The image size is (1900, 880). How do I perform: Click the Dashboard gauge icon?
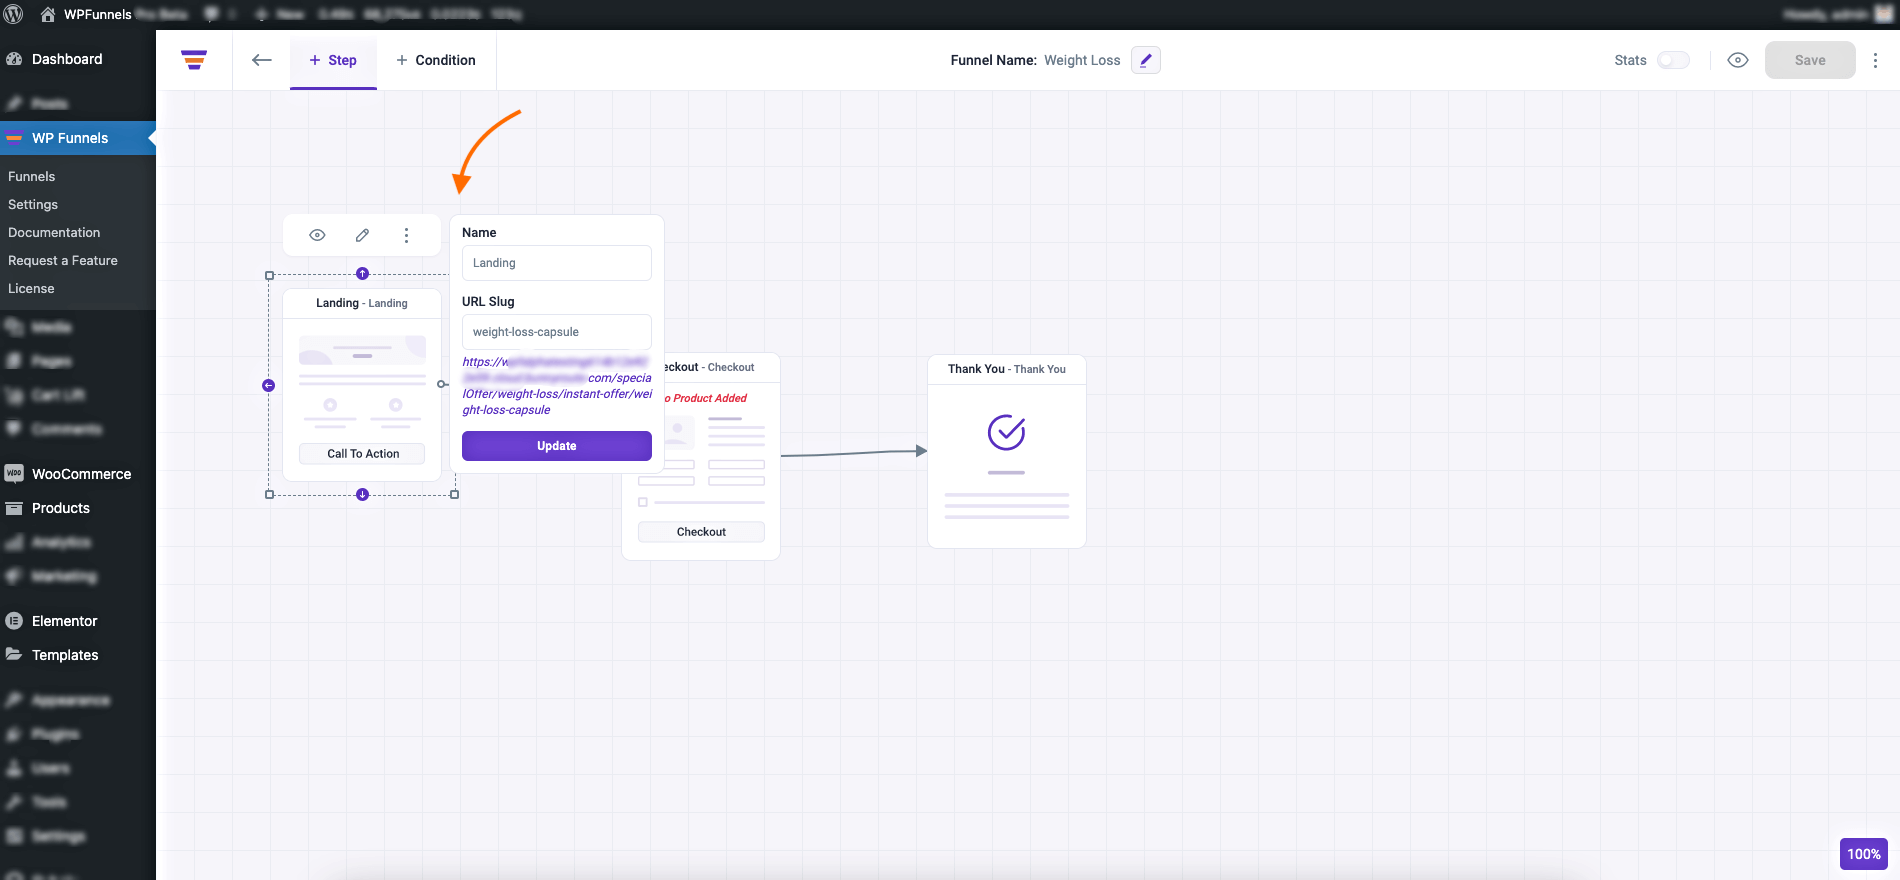click(x=14, y=59)
